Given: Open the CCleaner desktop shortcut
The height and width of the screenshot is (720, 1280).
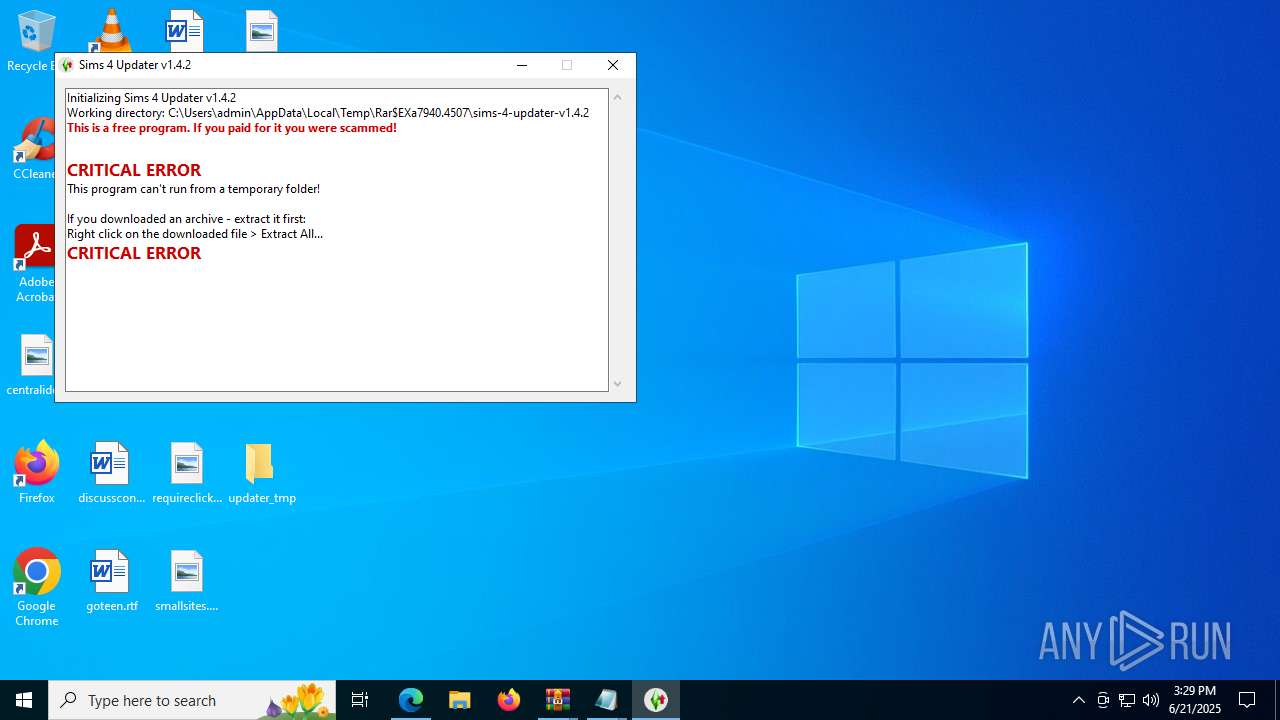Looking at the screenshot, I should pyautogui.click(x=36, y=148).
